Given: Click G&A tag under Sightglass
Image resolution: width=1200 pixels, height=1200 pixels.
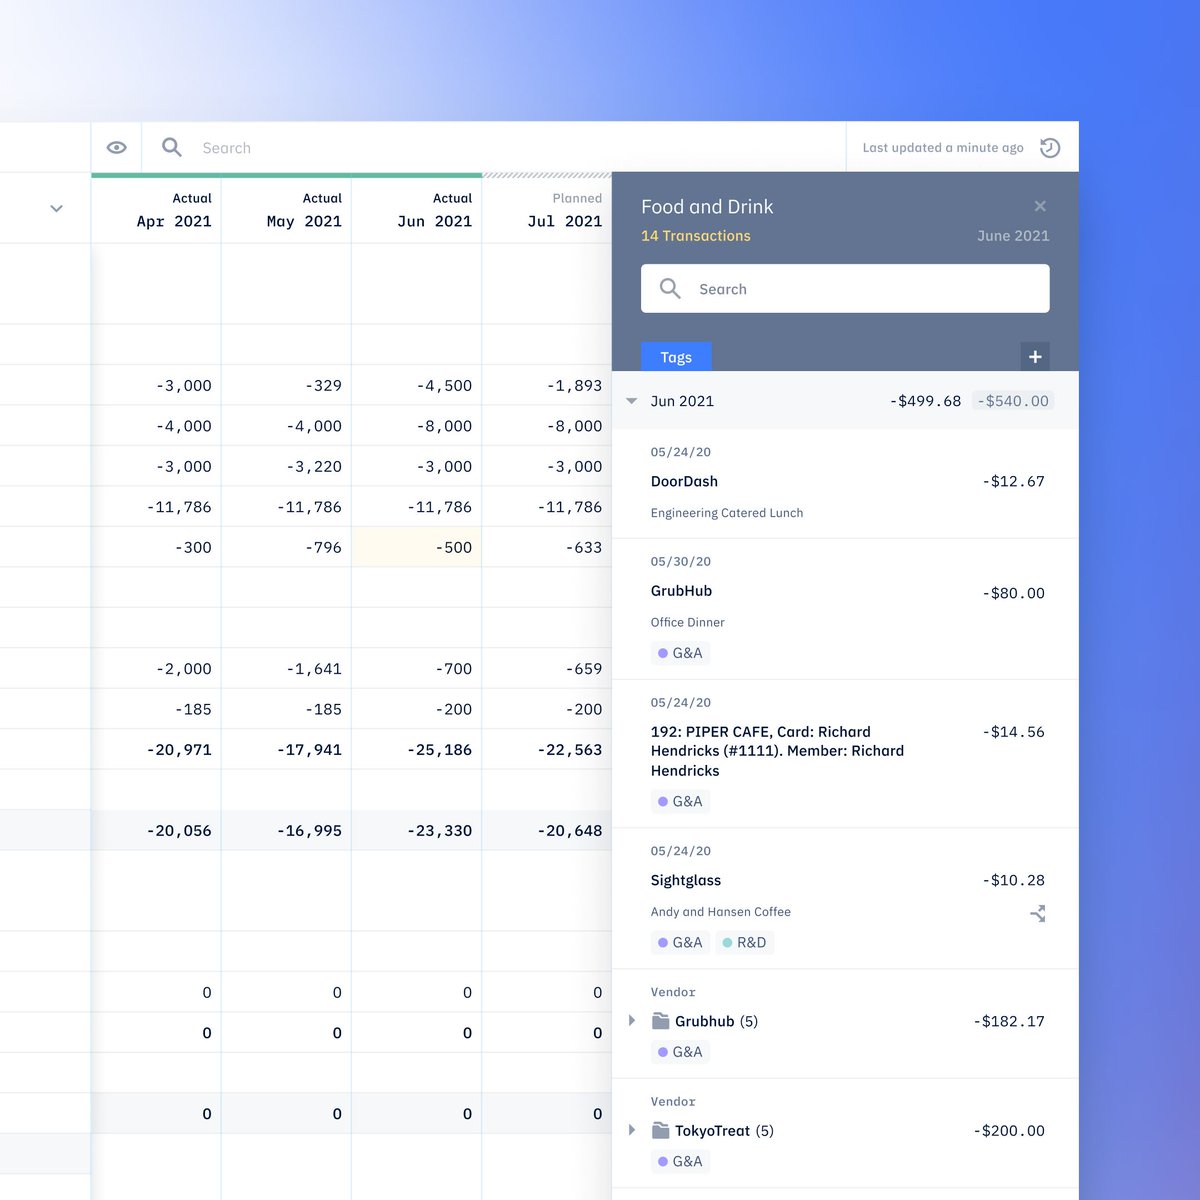Looking at the screenshot, I should click(x=680, y=942).
